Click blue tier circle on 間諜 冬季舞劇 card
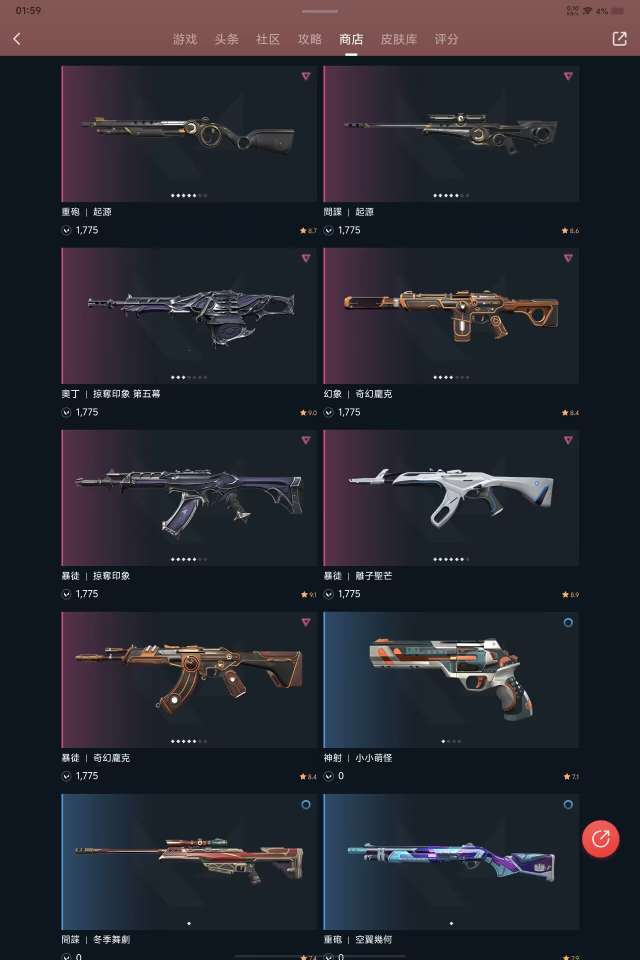Image resolution: width=640 pixels, height=960 pixels. click(306, 804)
